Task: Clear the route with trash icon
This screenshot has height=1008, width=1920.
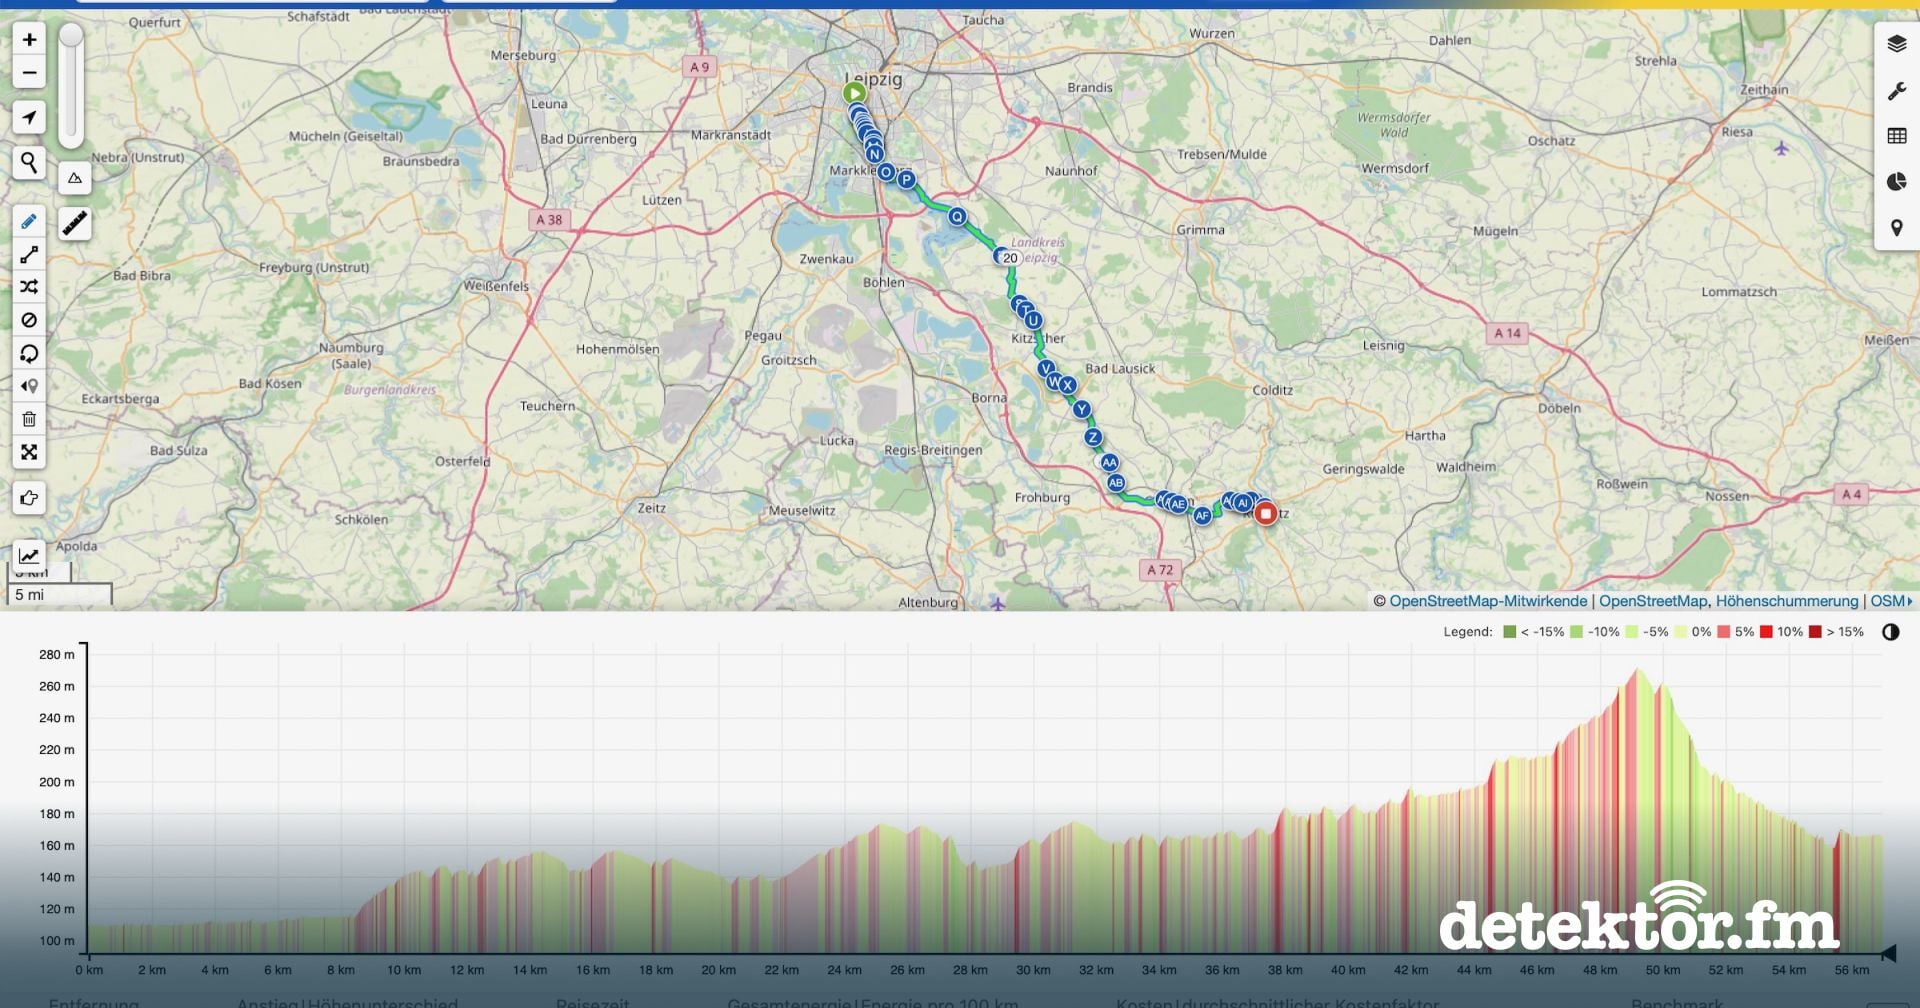Action: click(29, 419)
